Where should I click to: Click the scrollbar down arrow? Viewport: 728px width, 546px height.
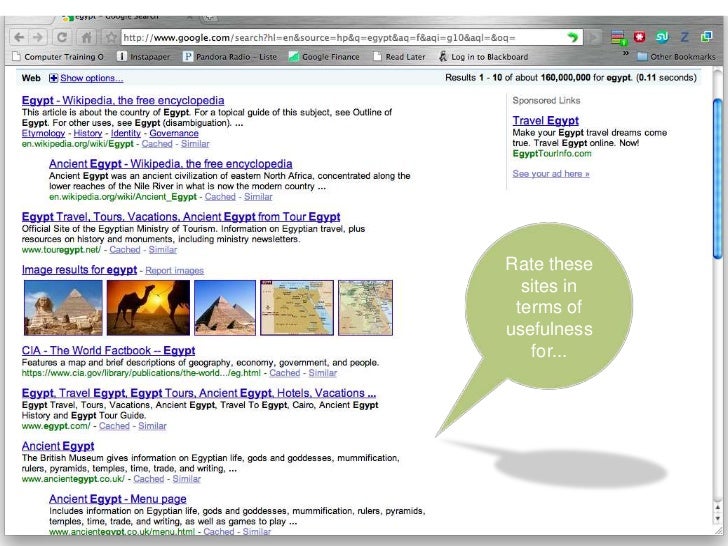click(x=718, y=518)
